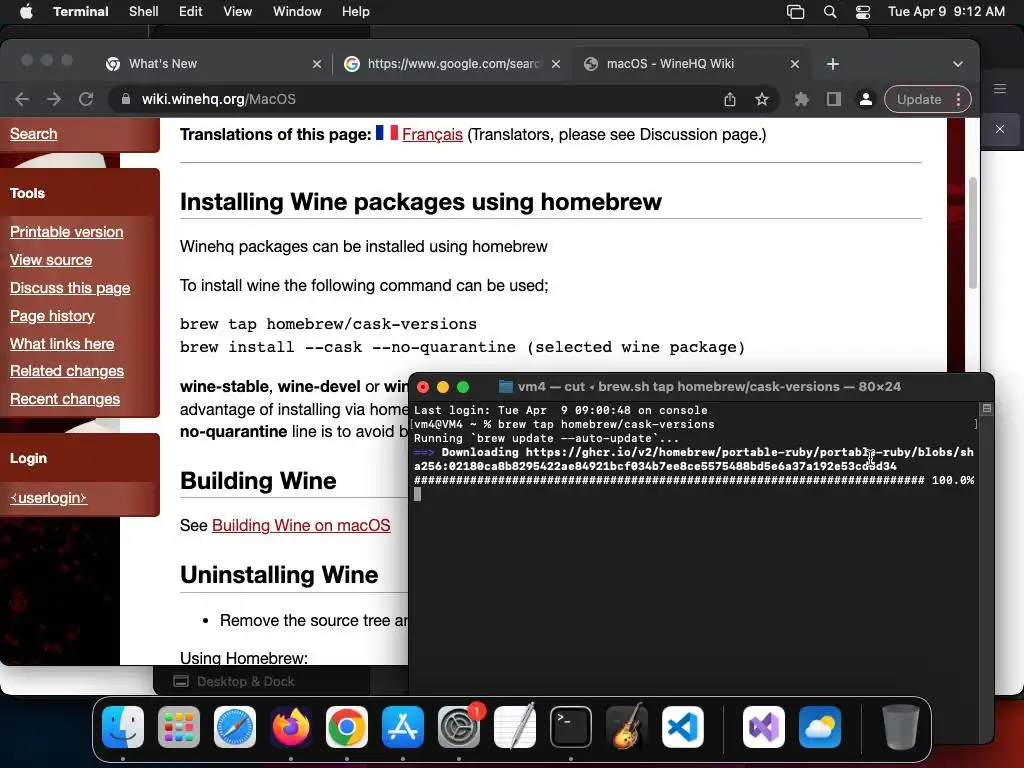The width and height of the screenshot is (1024, 768).
Task: Open the Related changes link
Action: coord(67,371)
